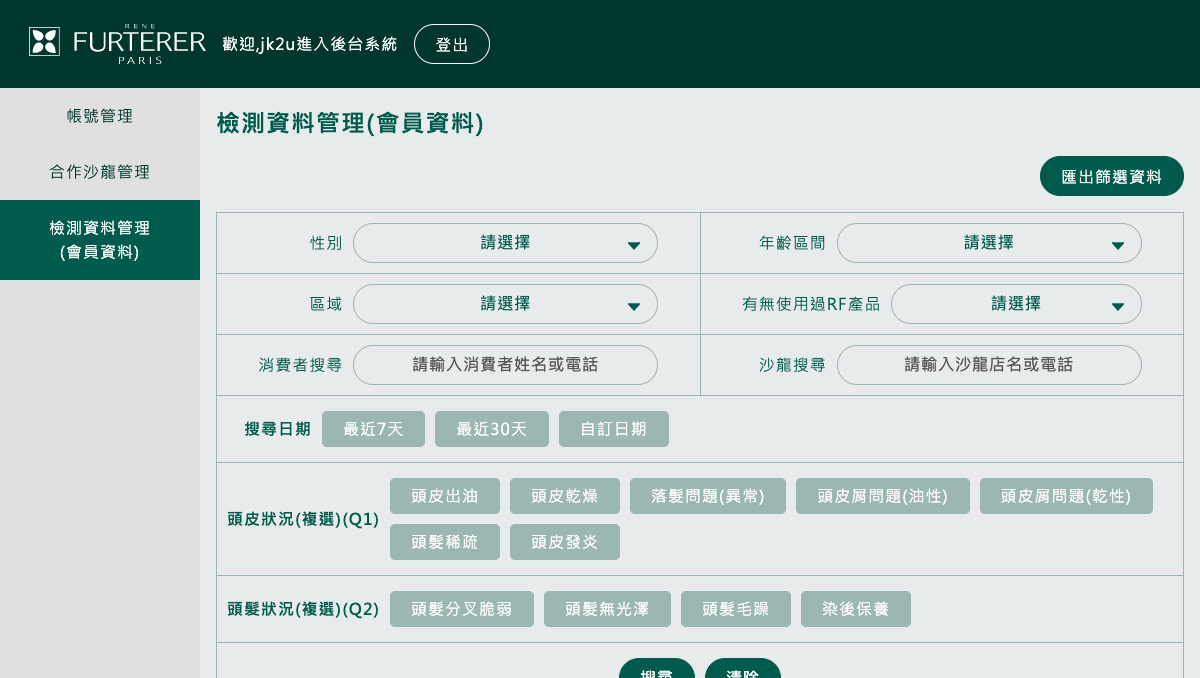The image size is (1200, 678).
Task: Switch to 合作沙龍管理 in sidebar
Action: tap(100, 171)
